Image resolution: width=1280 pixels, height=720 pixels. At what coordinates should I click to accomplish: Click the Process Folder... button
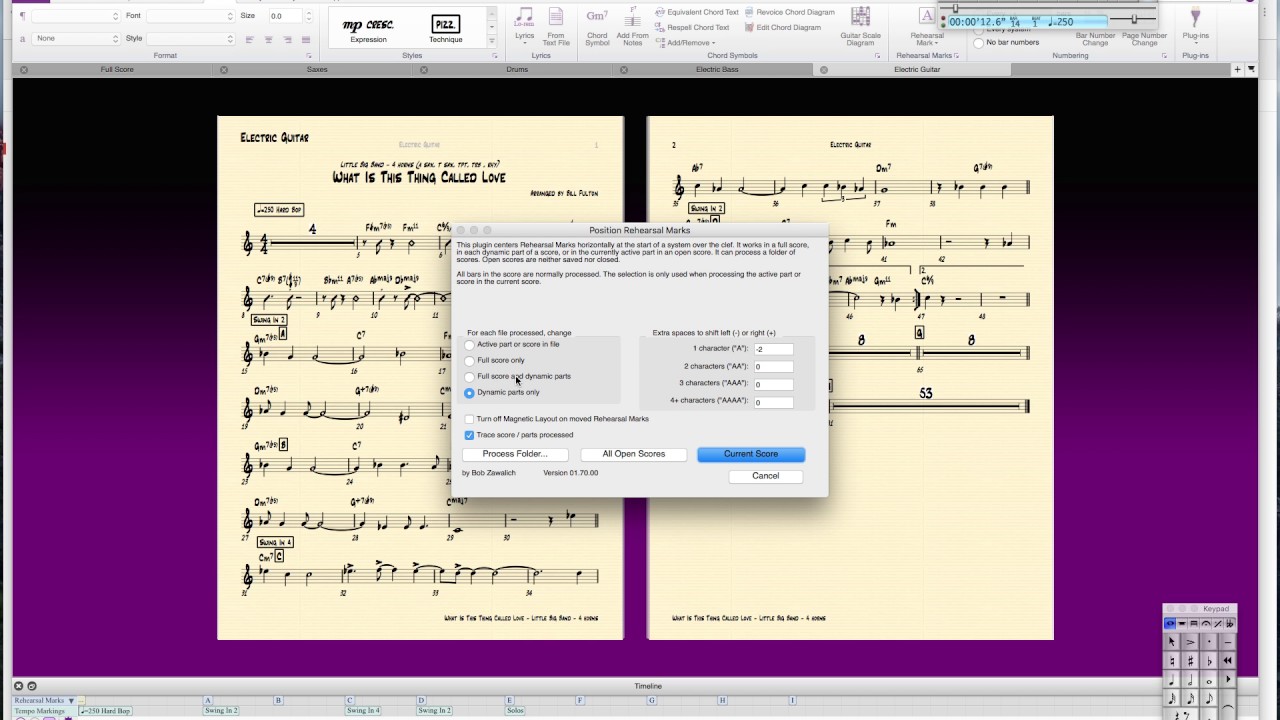tap(515, 454)
